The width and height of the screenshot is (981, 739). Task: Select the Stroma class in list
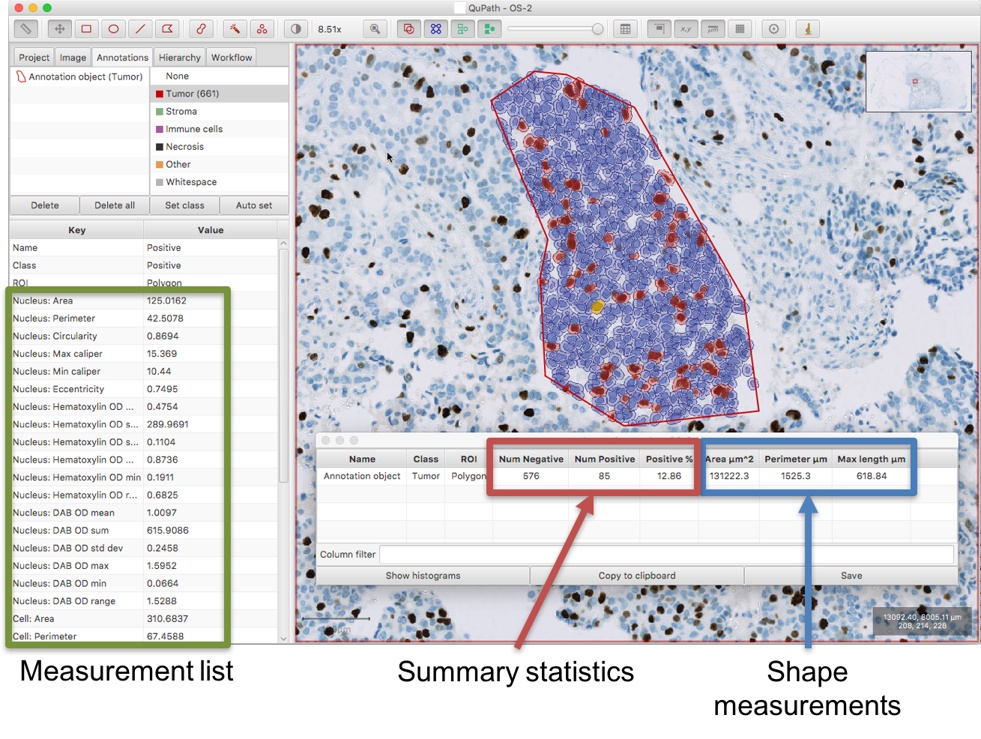219,111
